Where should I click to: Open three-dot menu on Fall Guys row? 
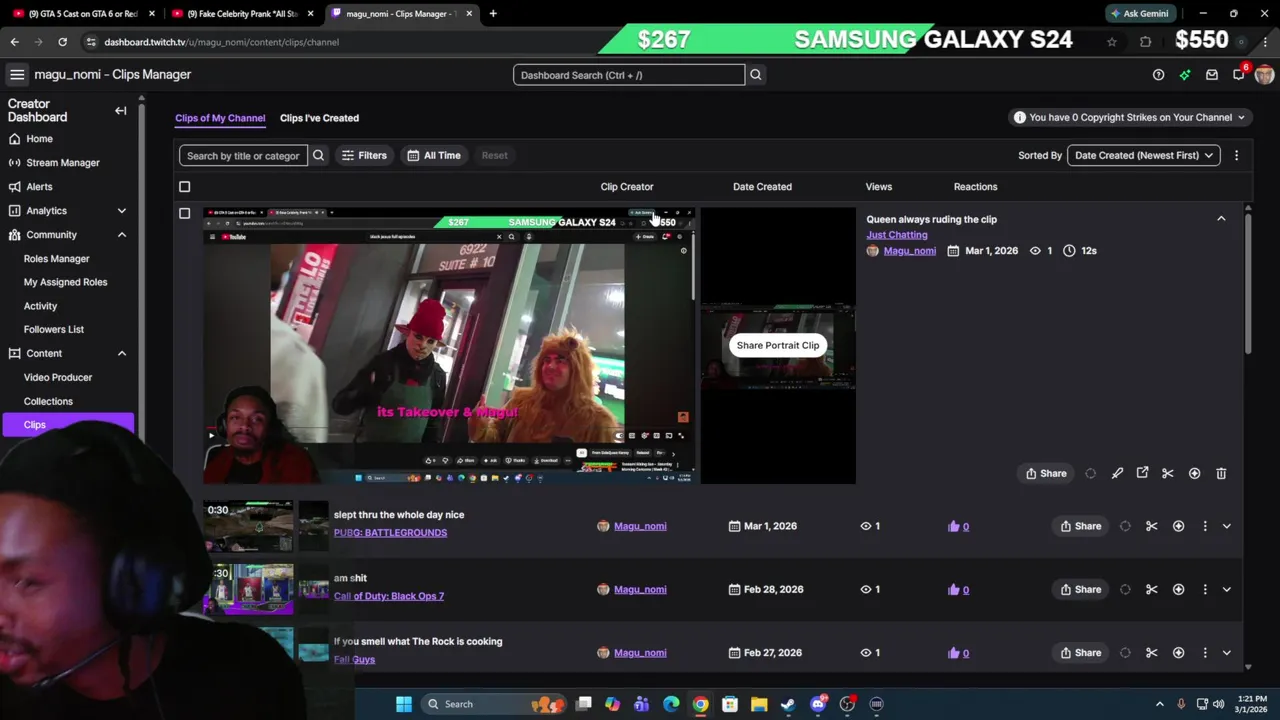click(1204, 652)
